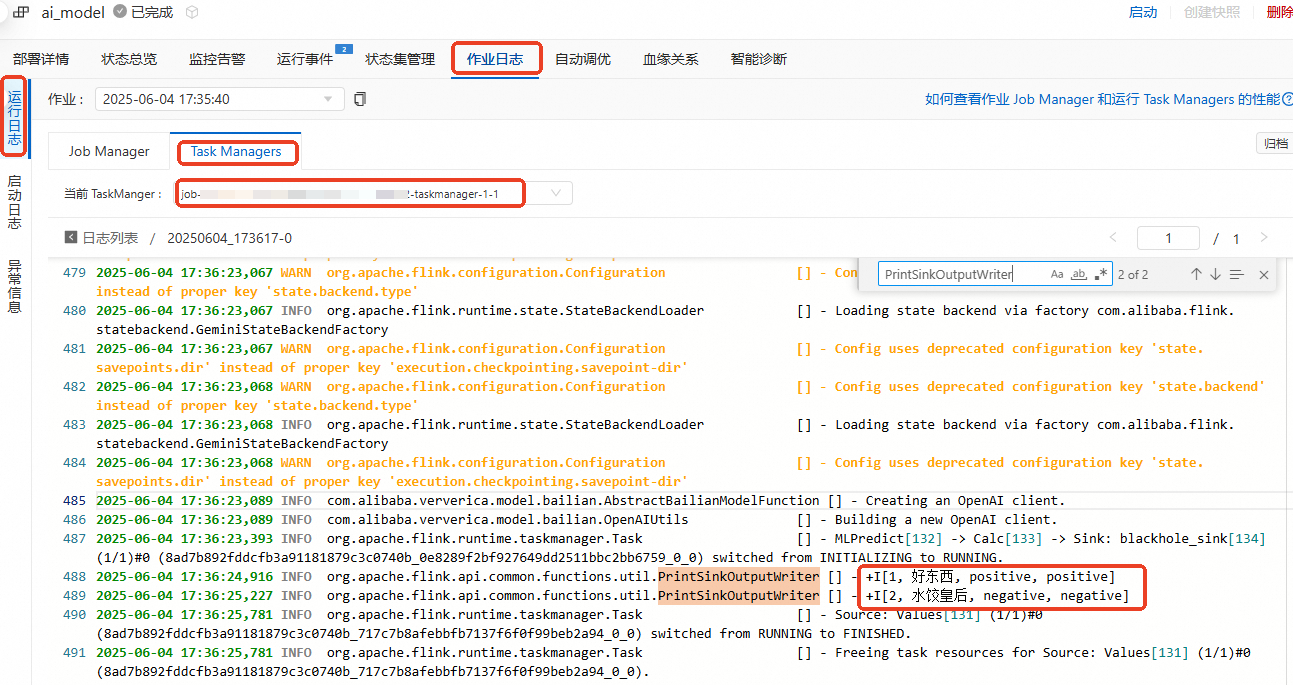This screenshot has height=685, width=1293.
Task: Click the back icon beside 日志列表
Action: coord(71,238)
